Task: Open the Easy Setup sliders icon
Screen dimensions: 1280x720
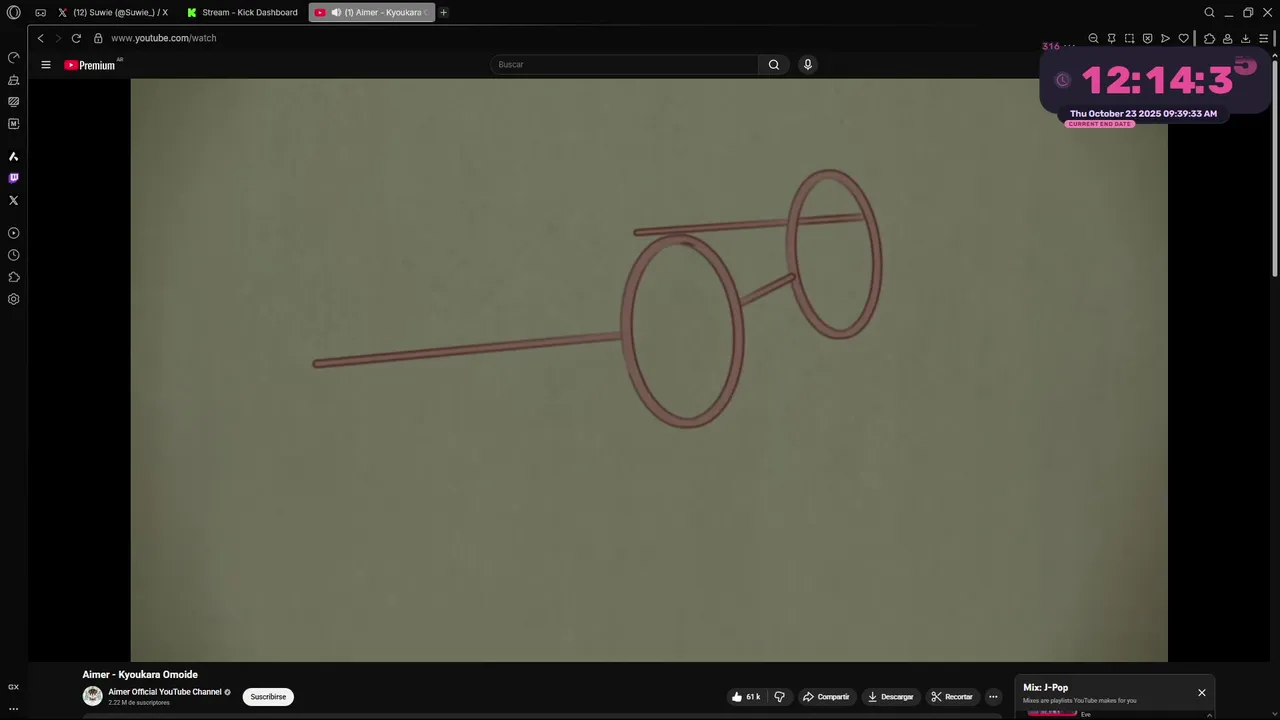Action: tap(1263, 38)
